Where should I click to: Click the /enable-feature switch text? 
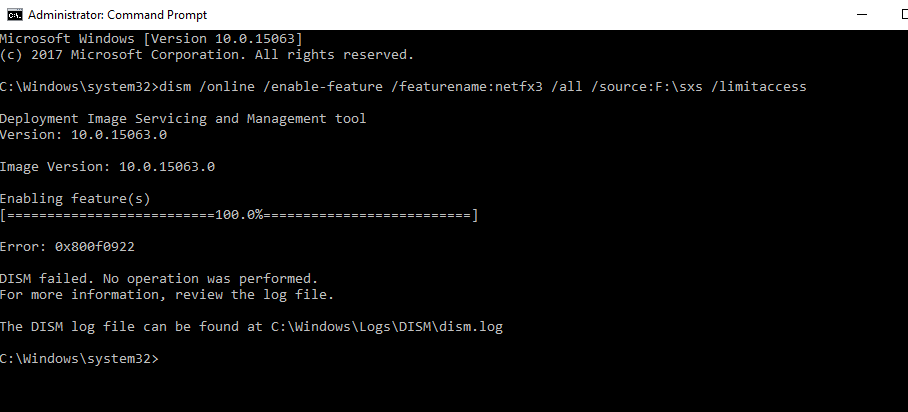(x=322, y=87)
